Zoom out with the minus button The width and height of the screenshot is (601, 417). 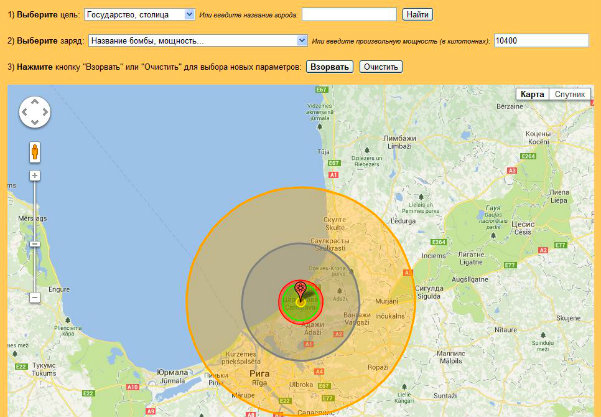tap(34, 297)
